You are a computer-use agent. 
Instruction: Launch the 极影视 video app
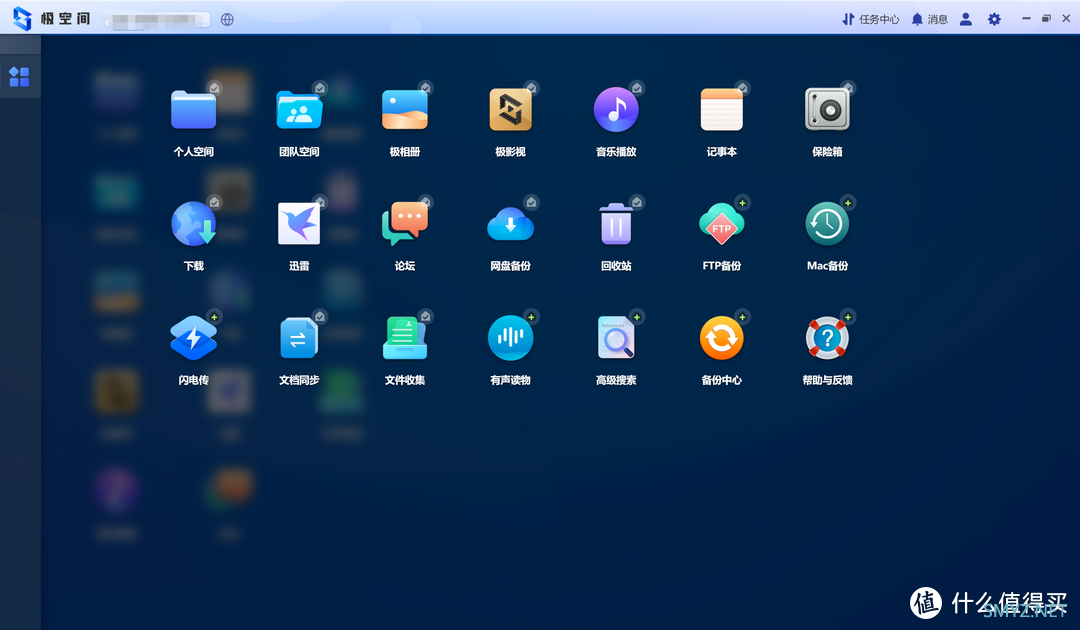tap(510, 110)
